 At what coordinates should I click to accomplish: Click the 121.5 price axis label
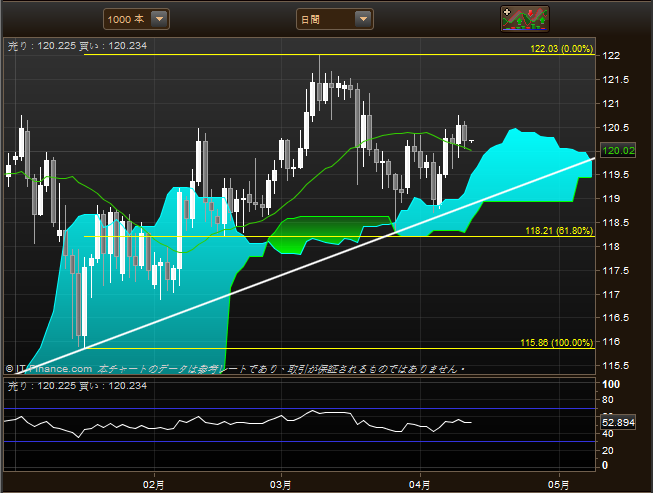point(616,80)
